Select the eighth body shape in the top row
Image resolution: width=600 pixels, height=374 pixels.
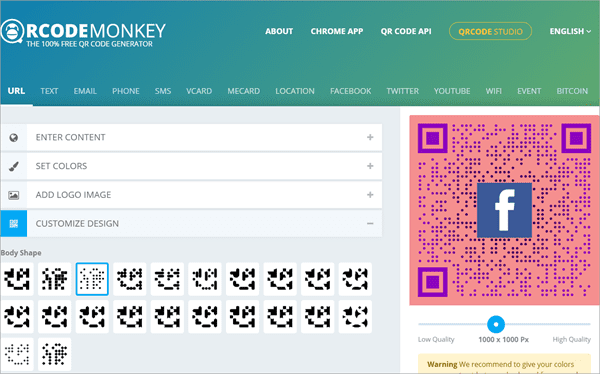tap(280, 279)
